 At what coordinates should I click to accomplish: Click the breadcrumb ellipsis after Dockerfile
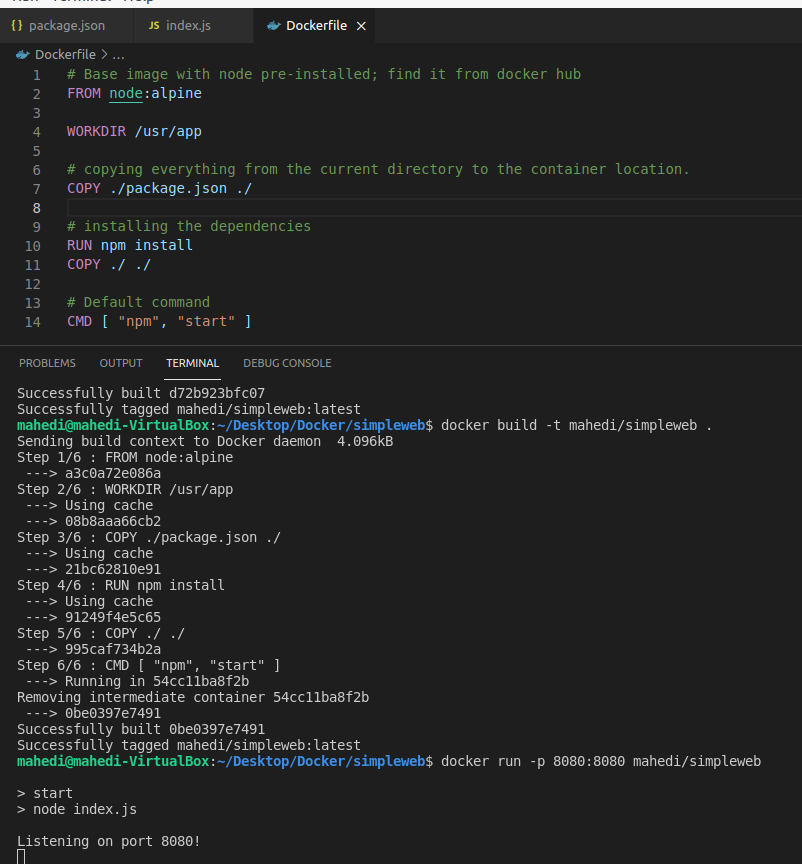point(119,55)
